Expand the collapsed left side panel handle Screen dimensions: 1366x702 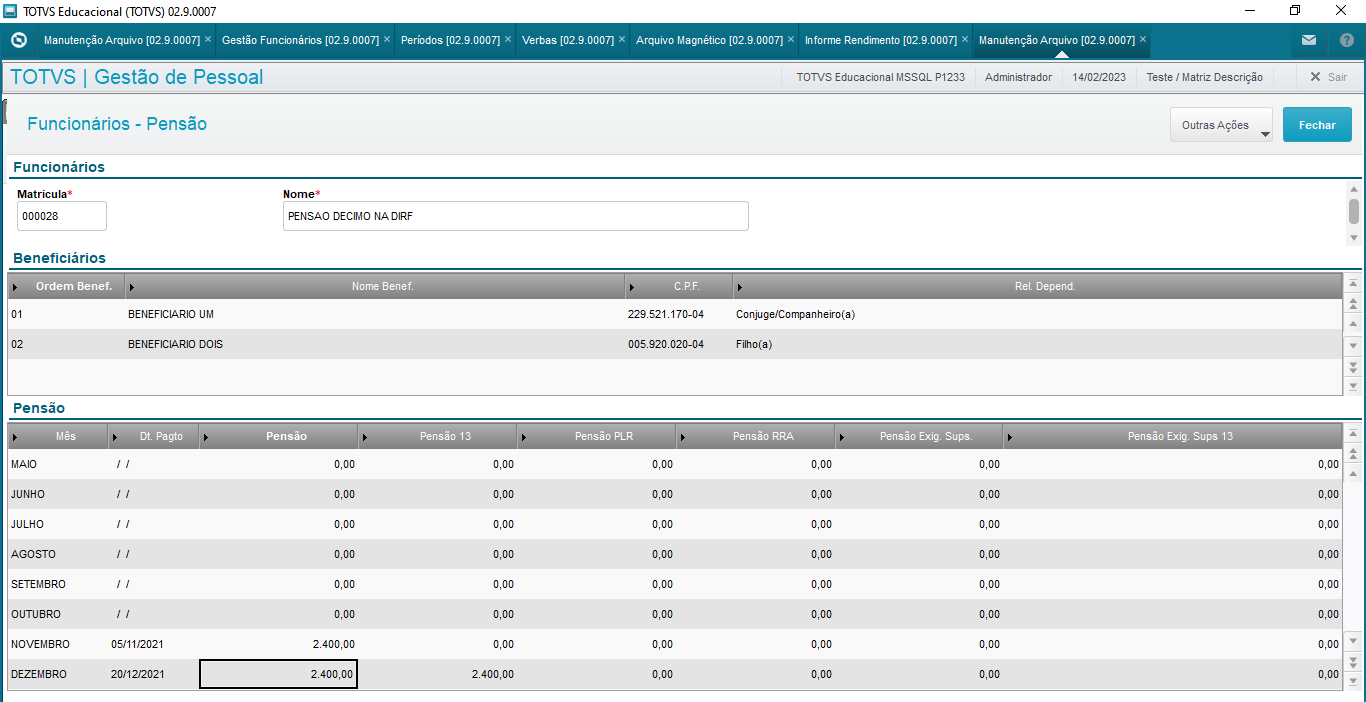(x=4, y=109)
